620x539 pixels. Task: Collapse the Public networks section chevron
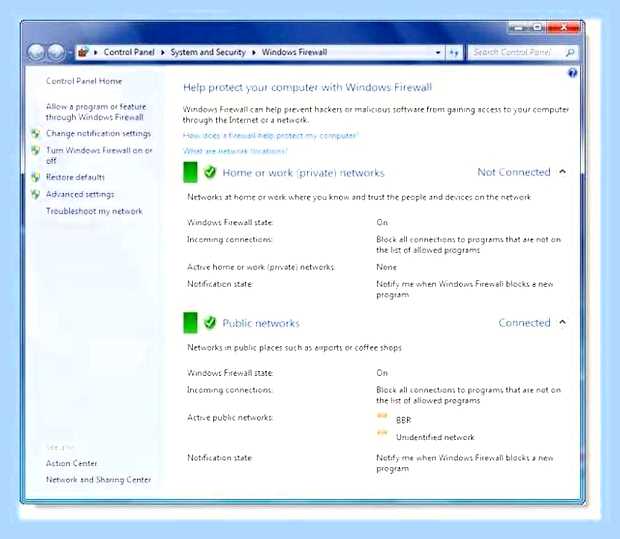coord(562,323)
